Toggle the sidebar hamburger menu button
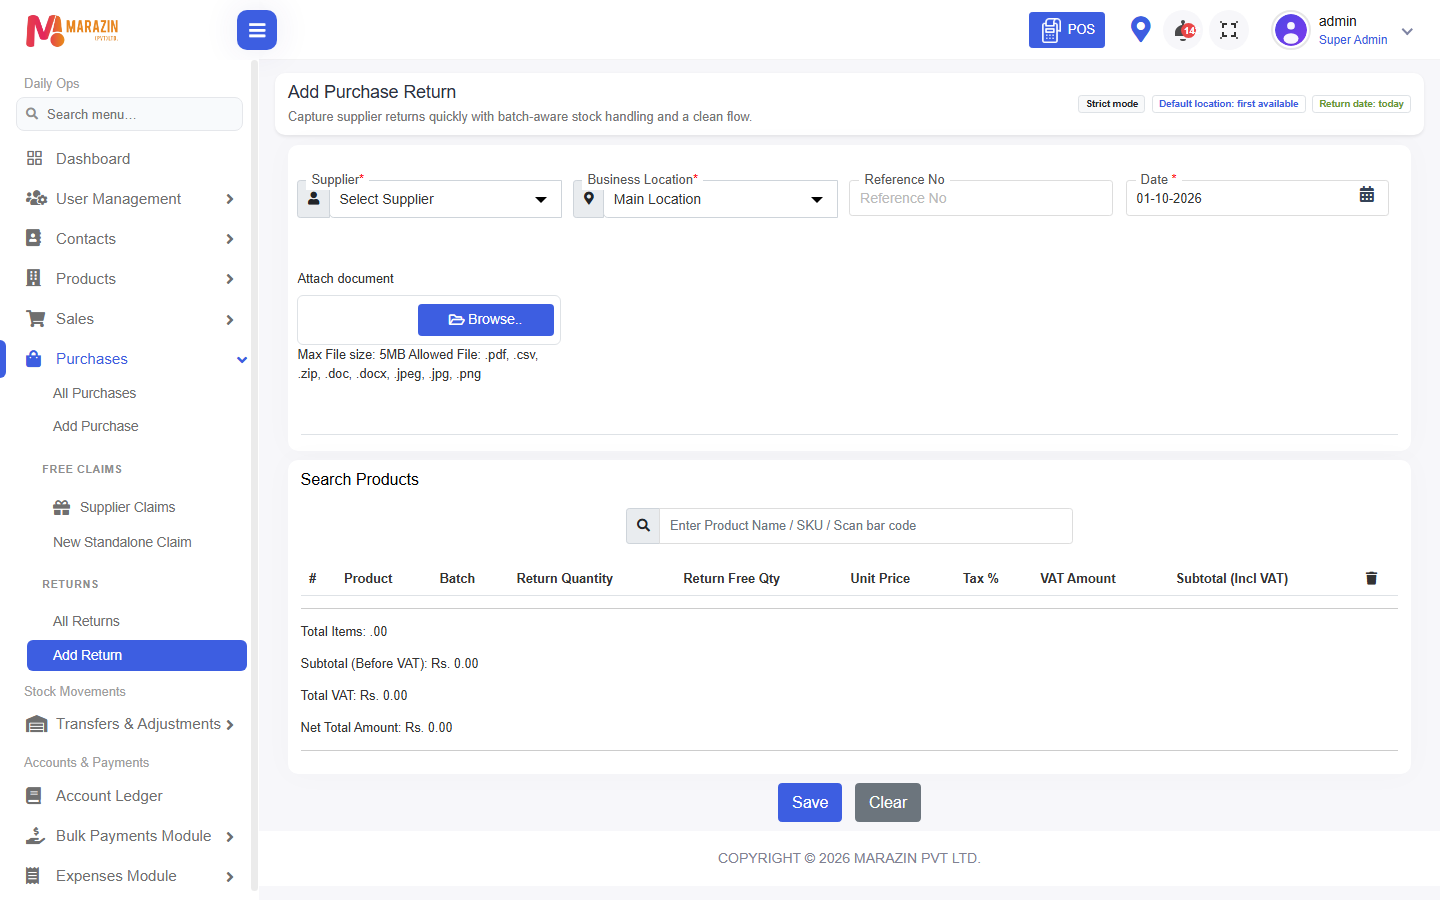 click(x=257, y=30)
